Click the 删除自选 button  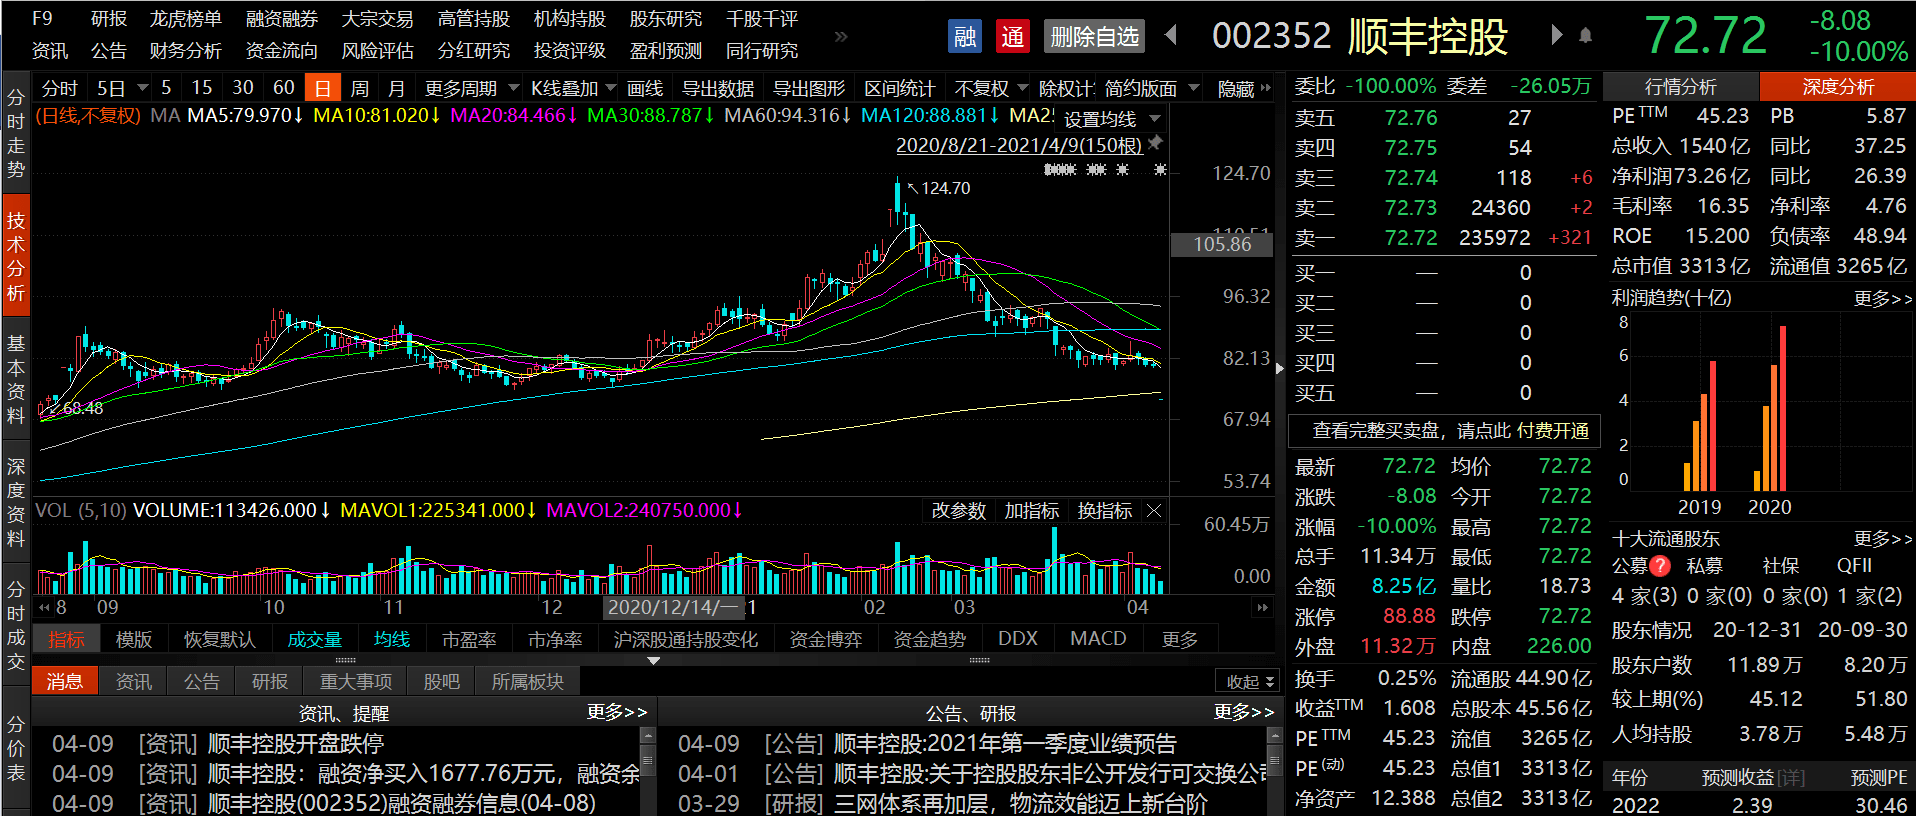click(x=1094, y=37)
